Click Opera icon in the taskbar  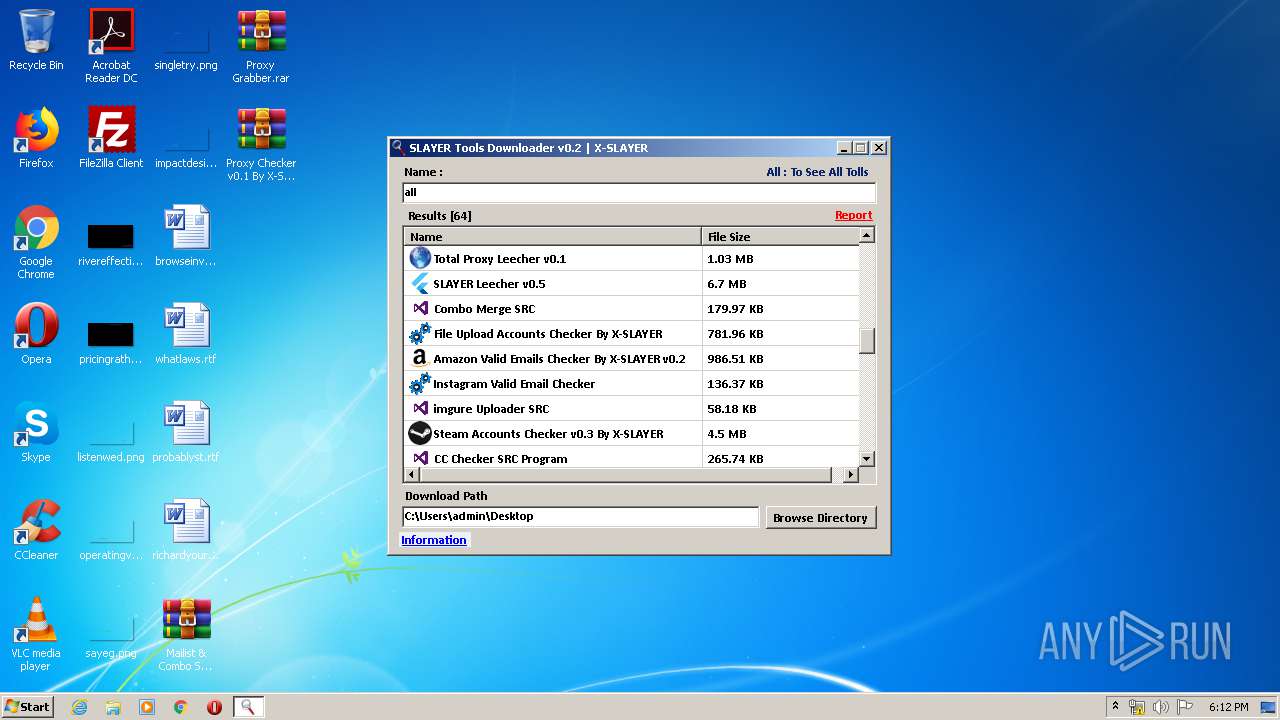(x=214, y=707)
